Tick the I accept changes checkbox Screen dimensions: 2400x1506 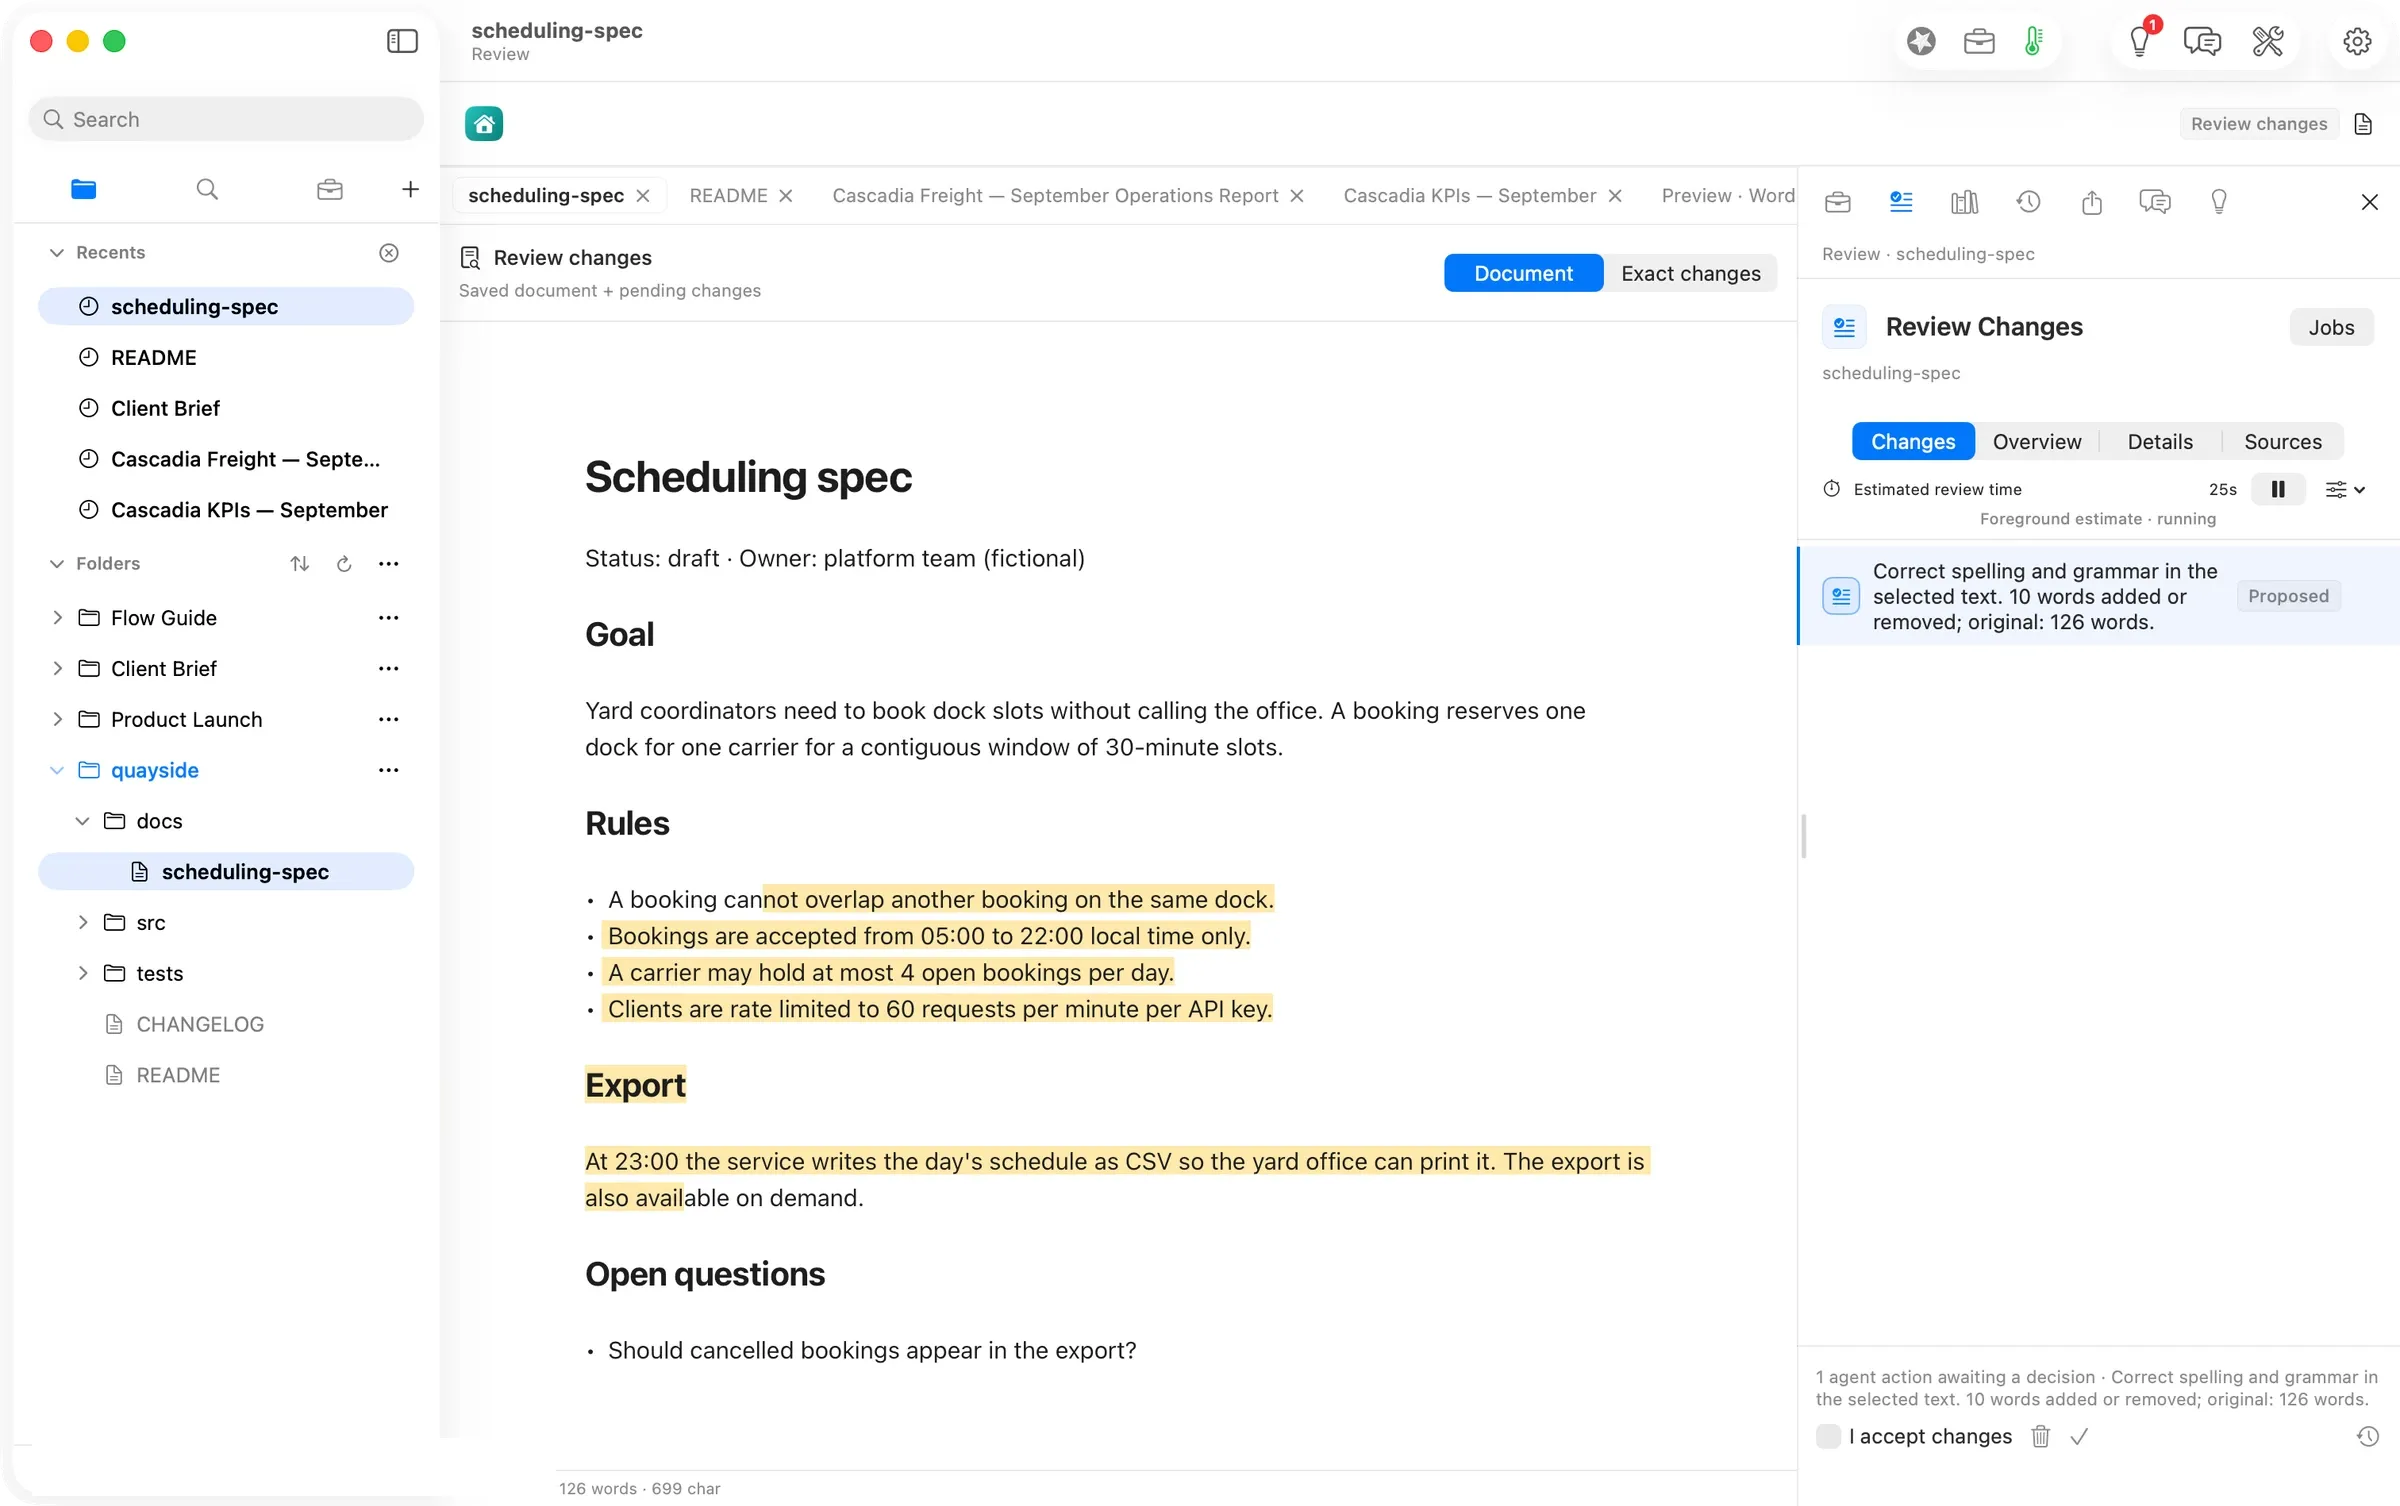click(x=1828, y=1436)
